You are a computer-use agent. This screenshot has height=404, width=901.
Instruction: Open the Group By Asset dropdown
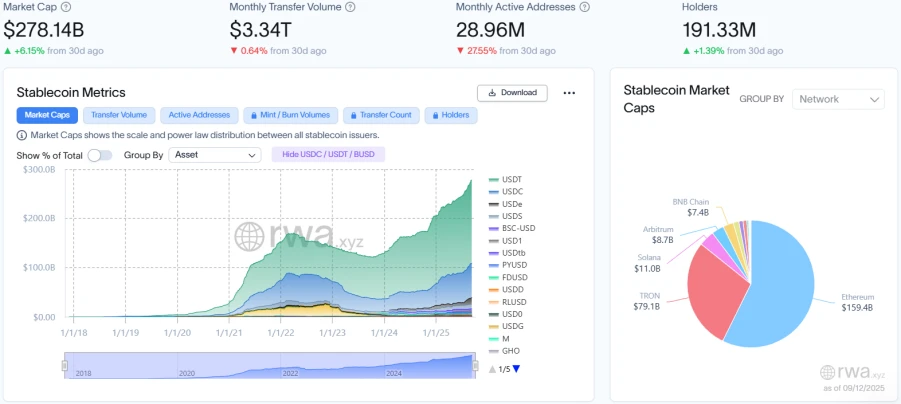click(215, 155)
